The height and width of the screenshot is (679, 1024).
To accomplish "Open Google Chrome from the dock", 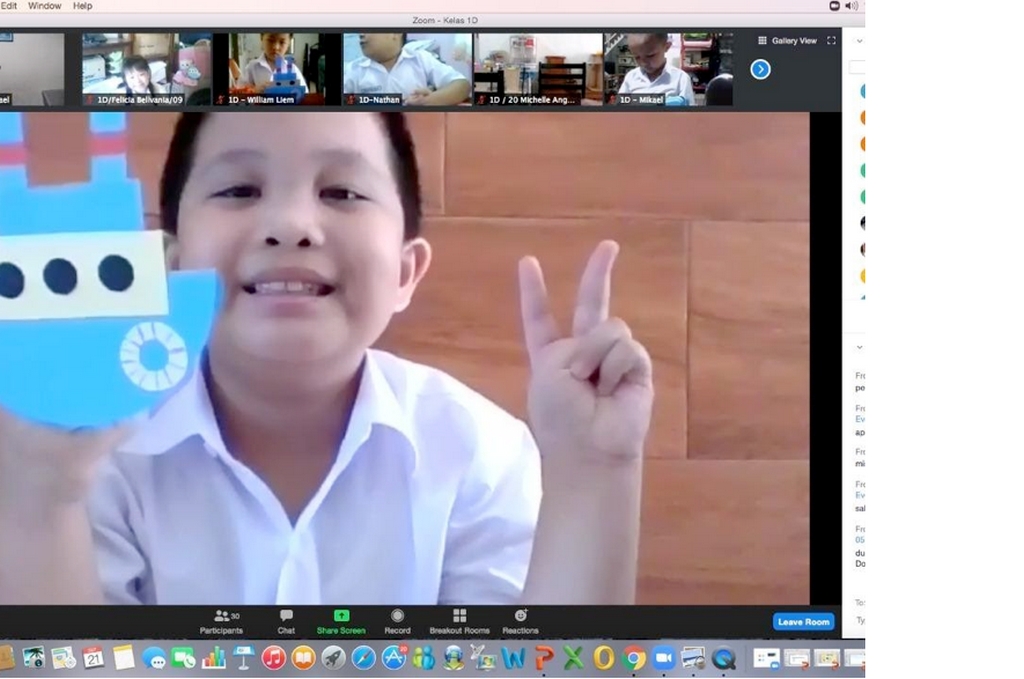I will [x=633, y=658].
